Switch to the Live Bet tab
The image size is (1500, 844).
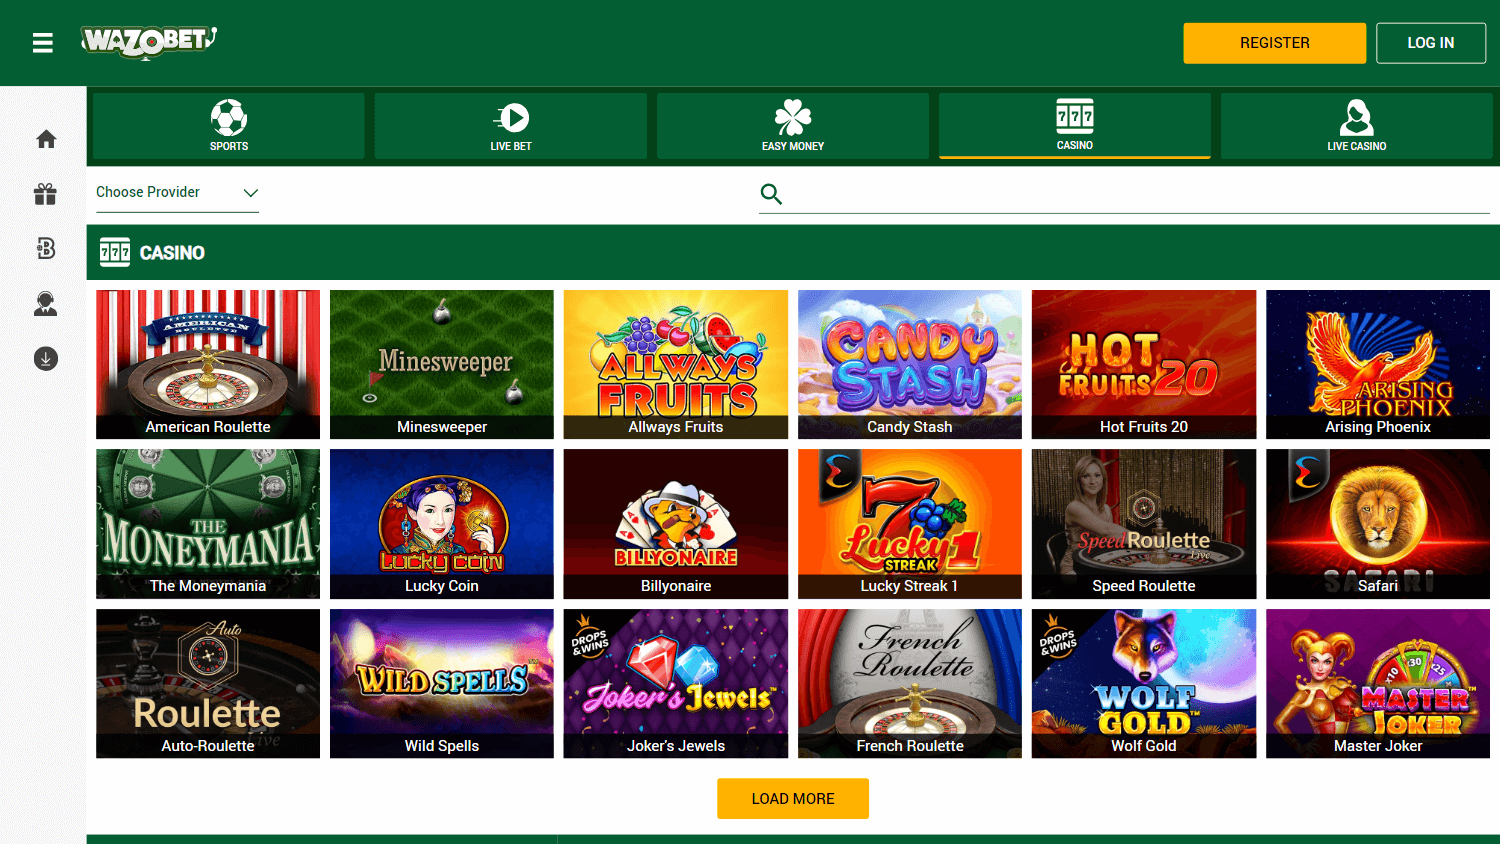(x=511, y=126)
